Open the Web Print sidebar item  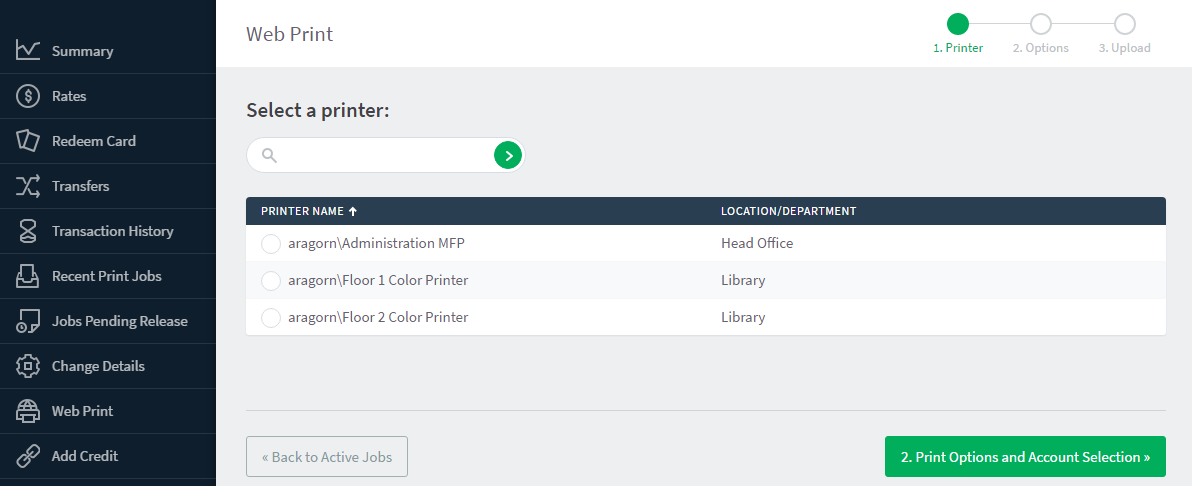point(82,411)
